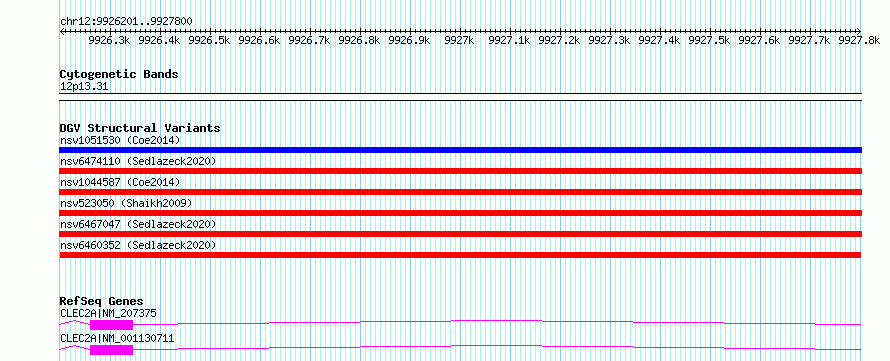
Task: Click the 9926.5k ruler tick label
Action: pyautogui.click(x=209, y=40)
